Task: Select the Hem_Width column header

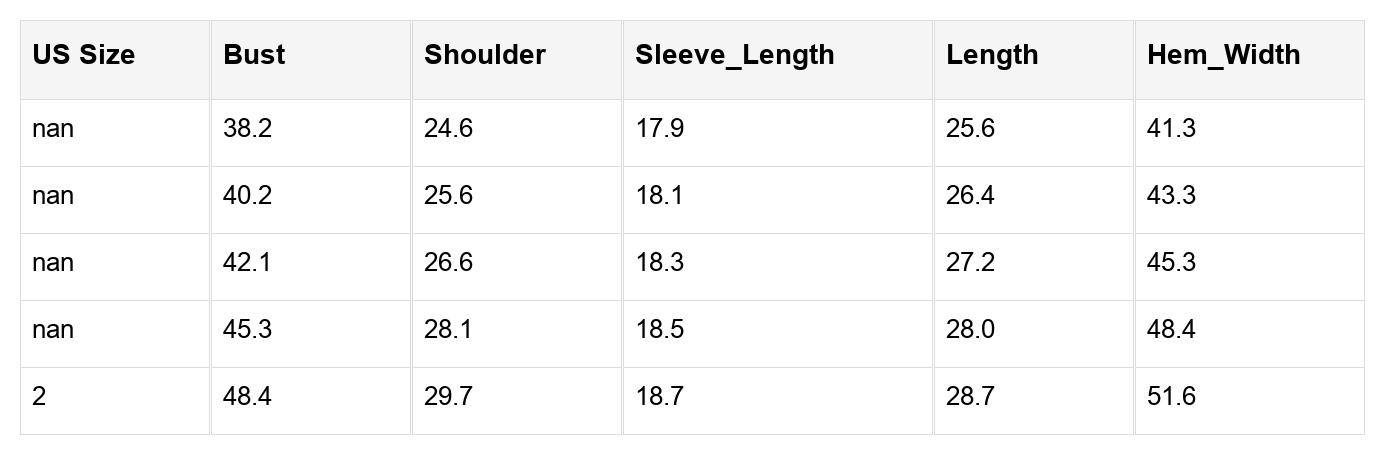Action: coord(1223,55)
